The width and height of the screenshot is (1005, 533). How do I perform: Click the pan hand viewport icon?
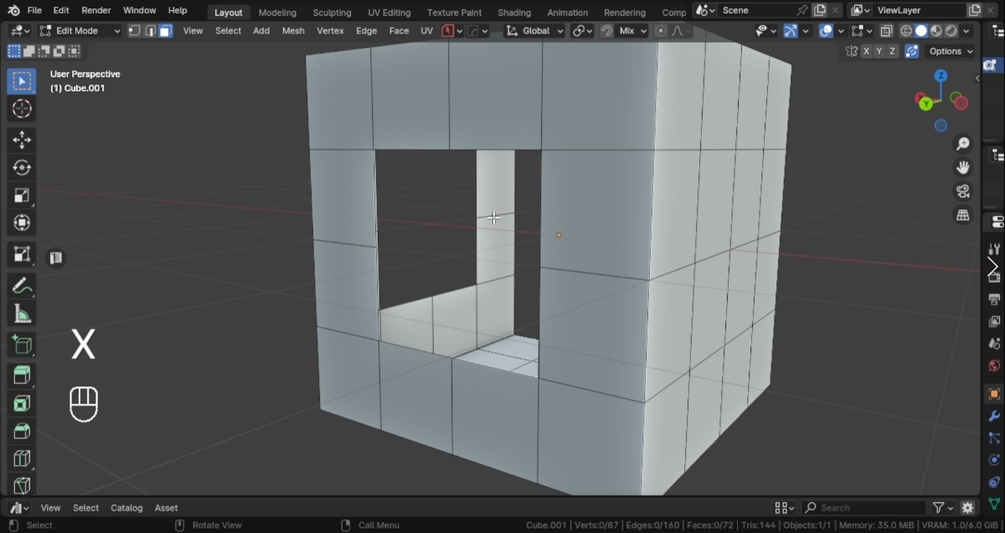963,167
